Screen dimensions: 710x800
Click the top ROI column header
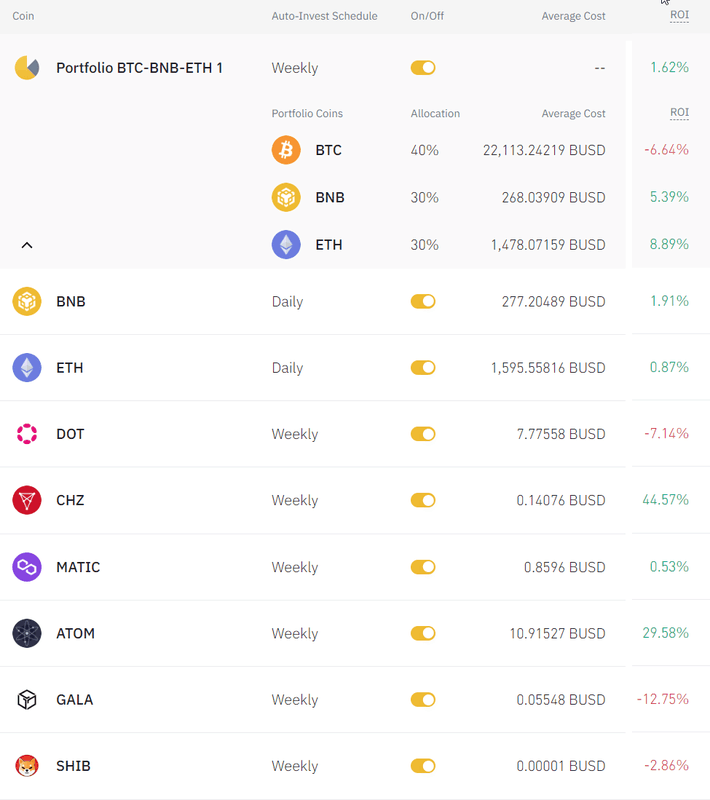coord(679,16)
